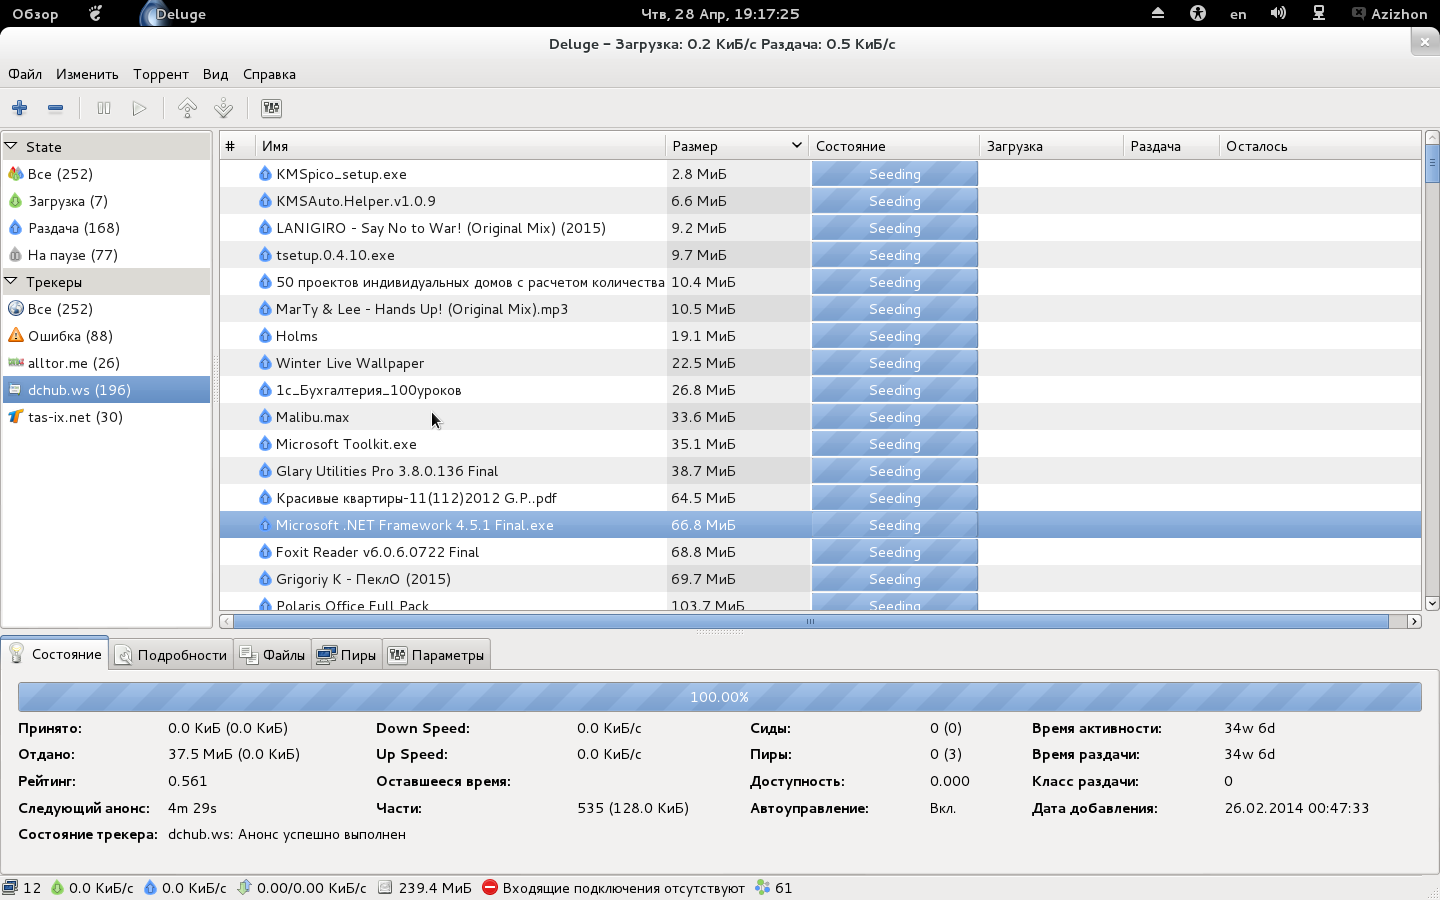Open the accessibility menu icon

1198,13
